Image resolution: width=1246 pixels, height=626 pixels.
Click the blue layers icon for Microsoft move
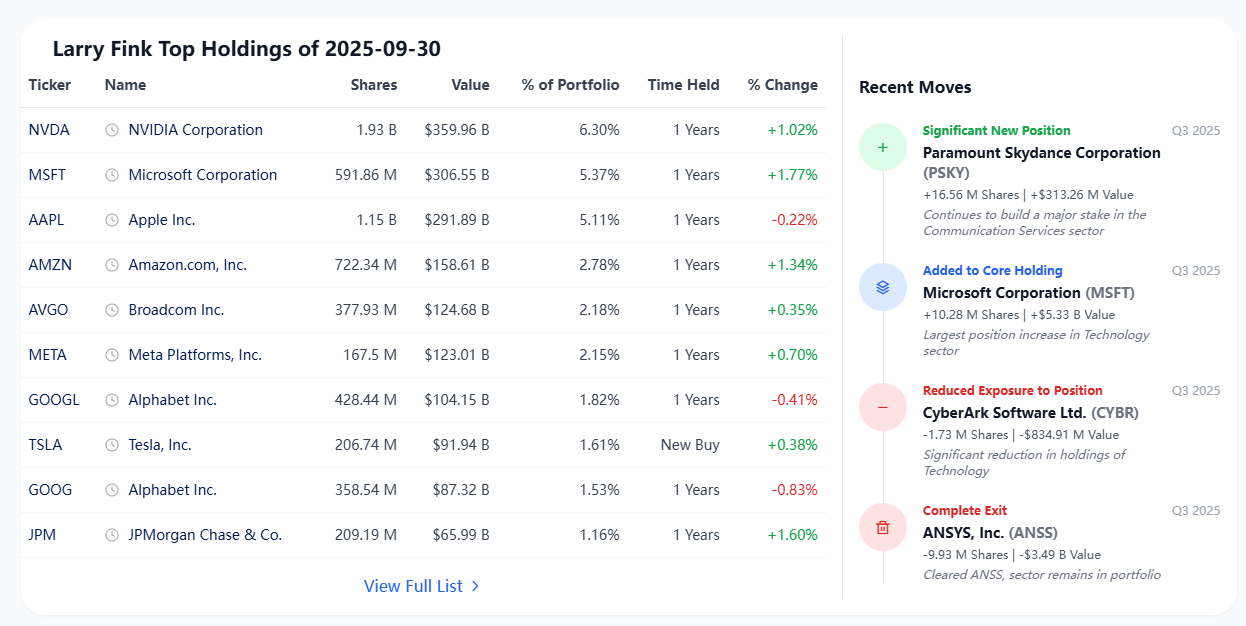point(883,287)
